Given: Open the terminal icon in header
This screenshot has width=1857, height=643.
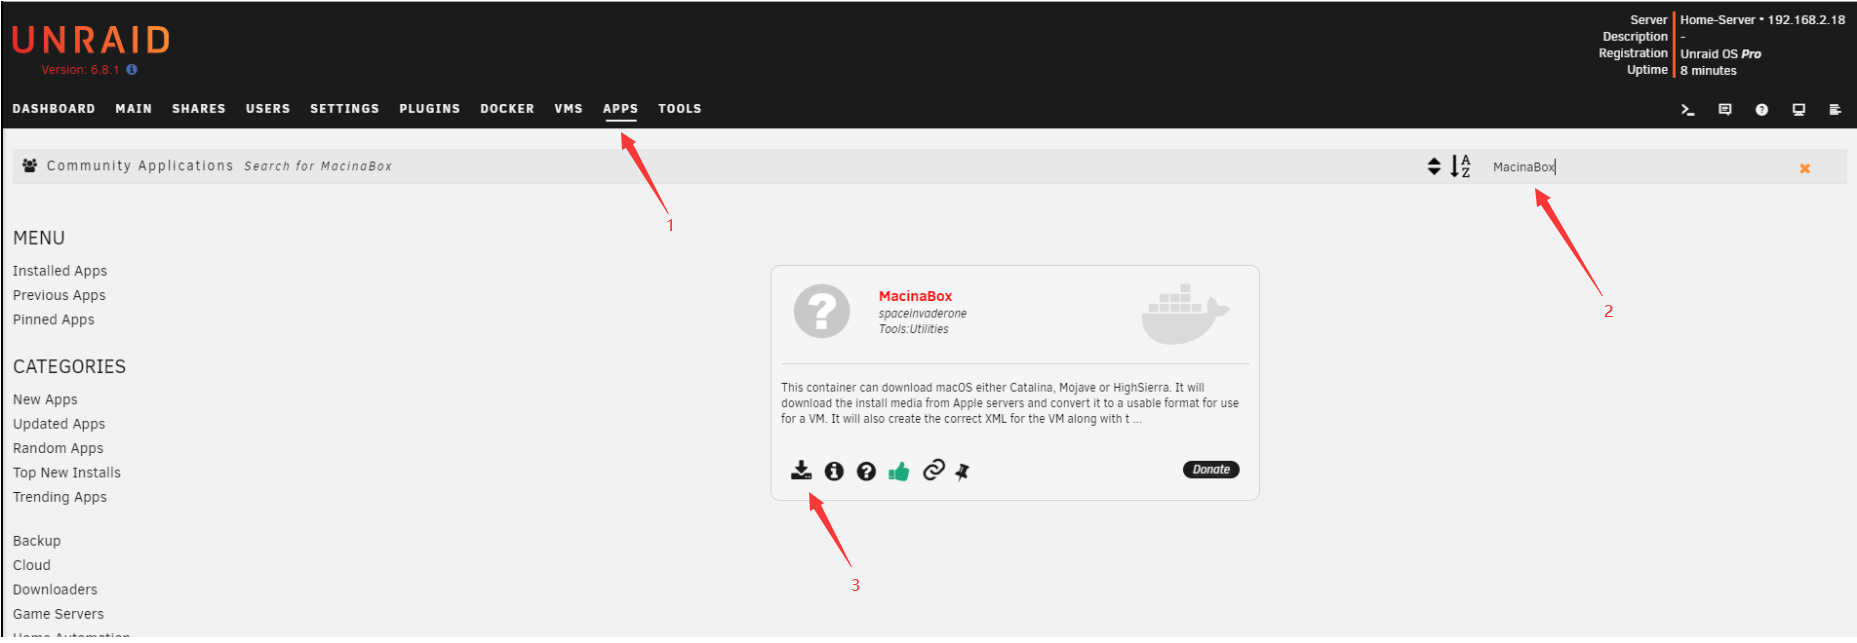Looking at the screenshot, I should (x=1688, y=110).
